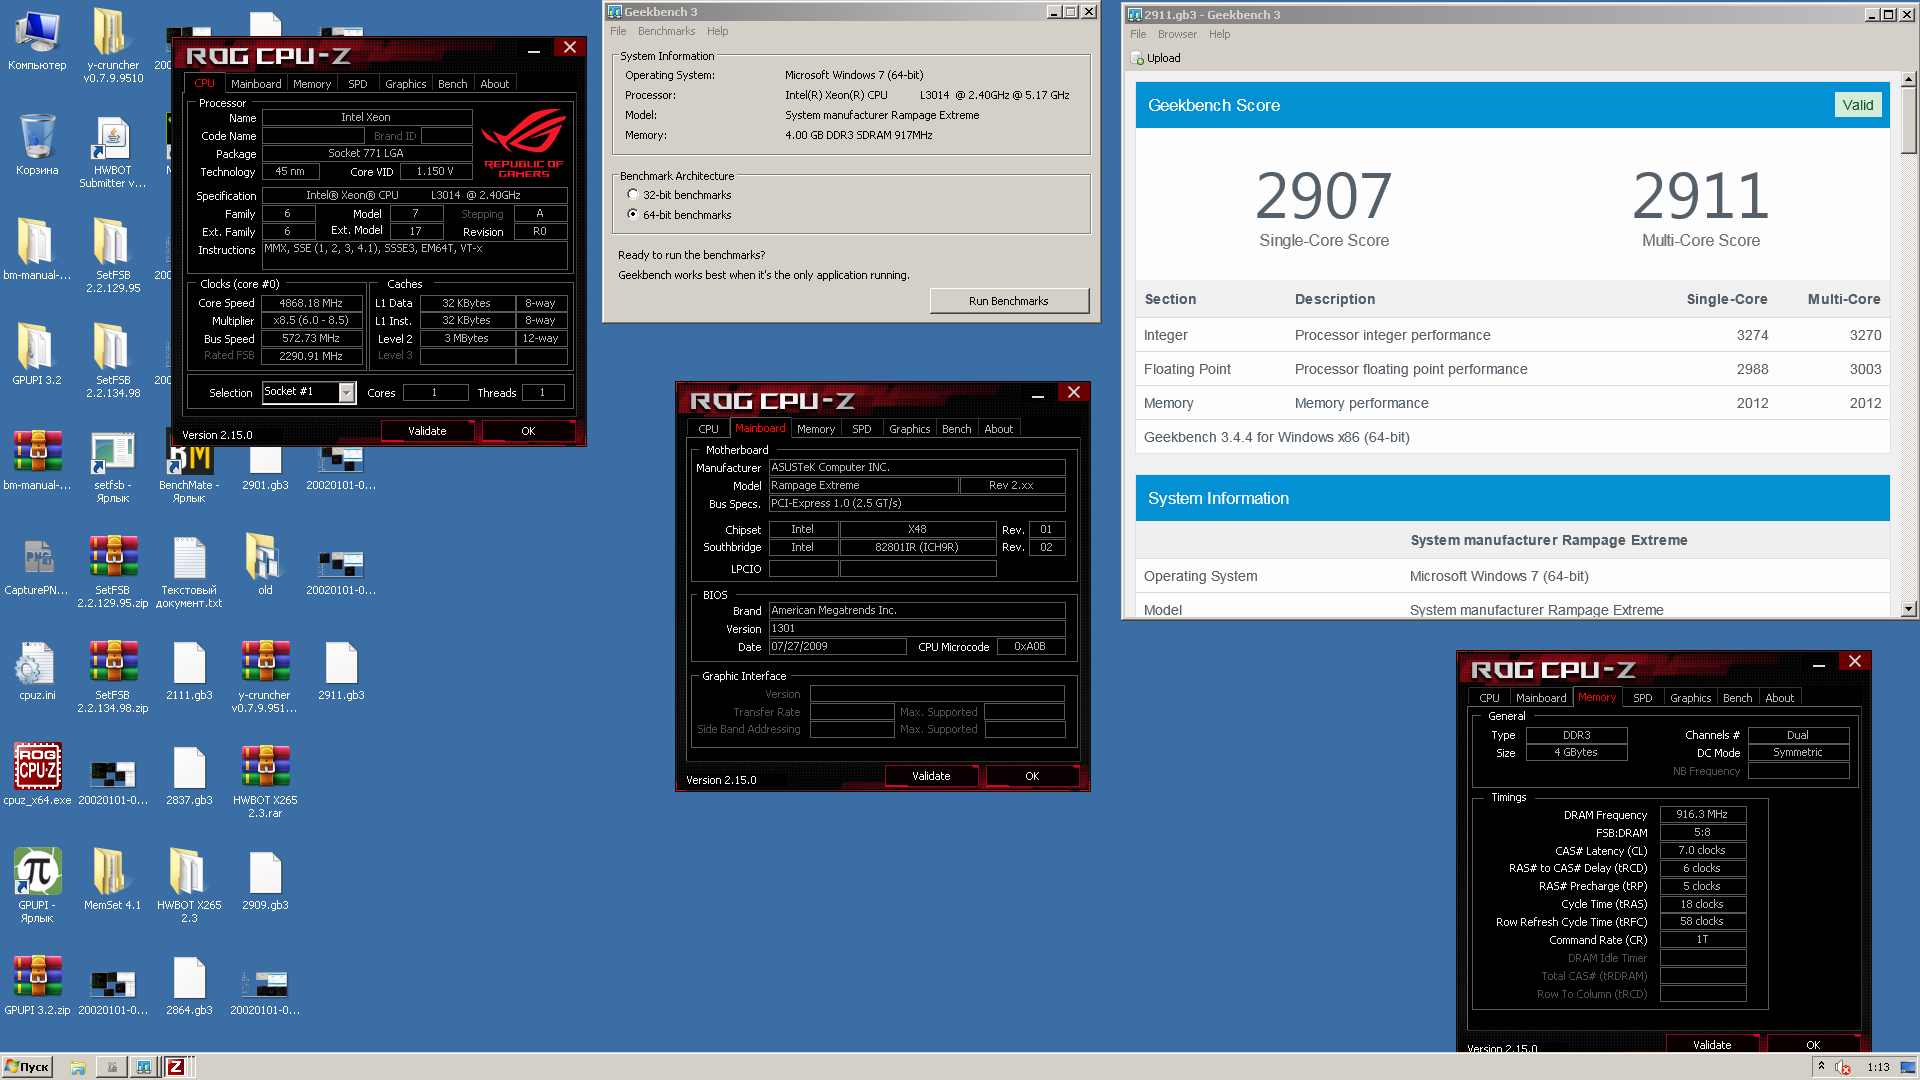Click Validate in the Memory CPU-Z window

pos(1712,1044)
